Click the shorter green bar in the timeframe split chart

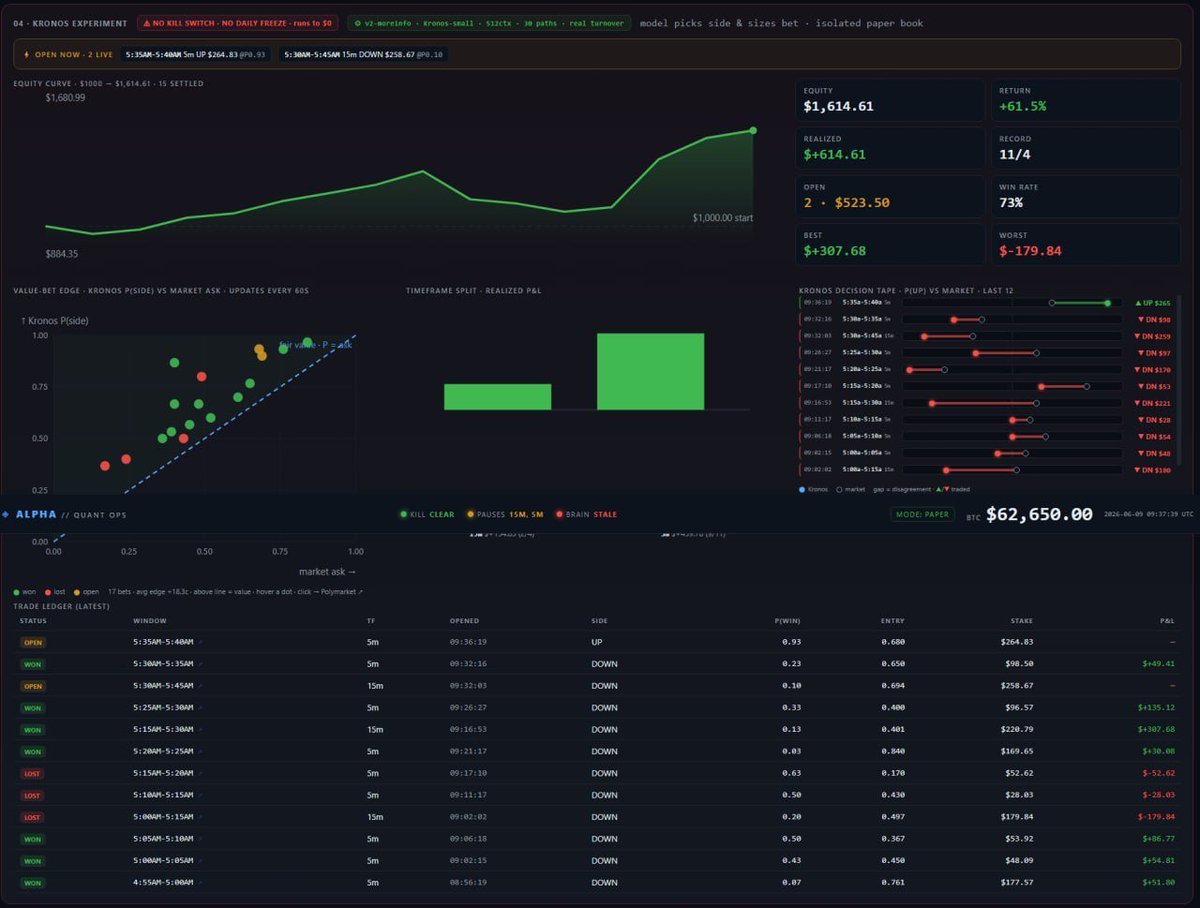pyautogui.click(x=497, y=397)
